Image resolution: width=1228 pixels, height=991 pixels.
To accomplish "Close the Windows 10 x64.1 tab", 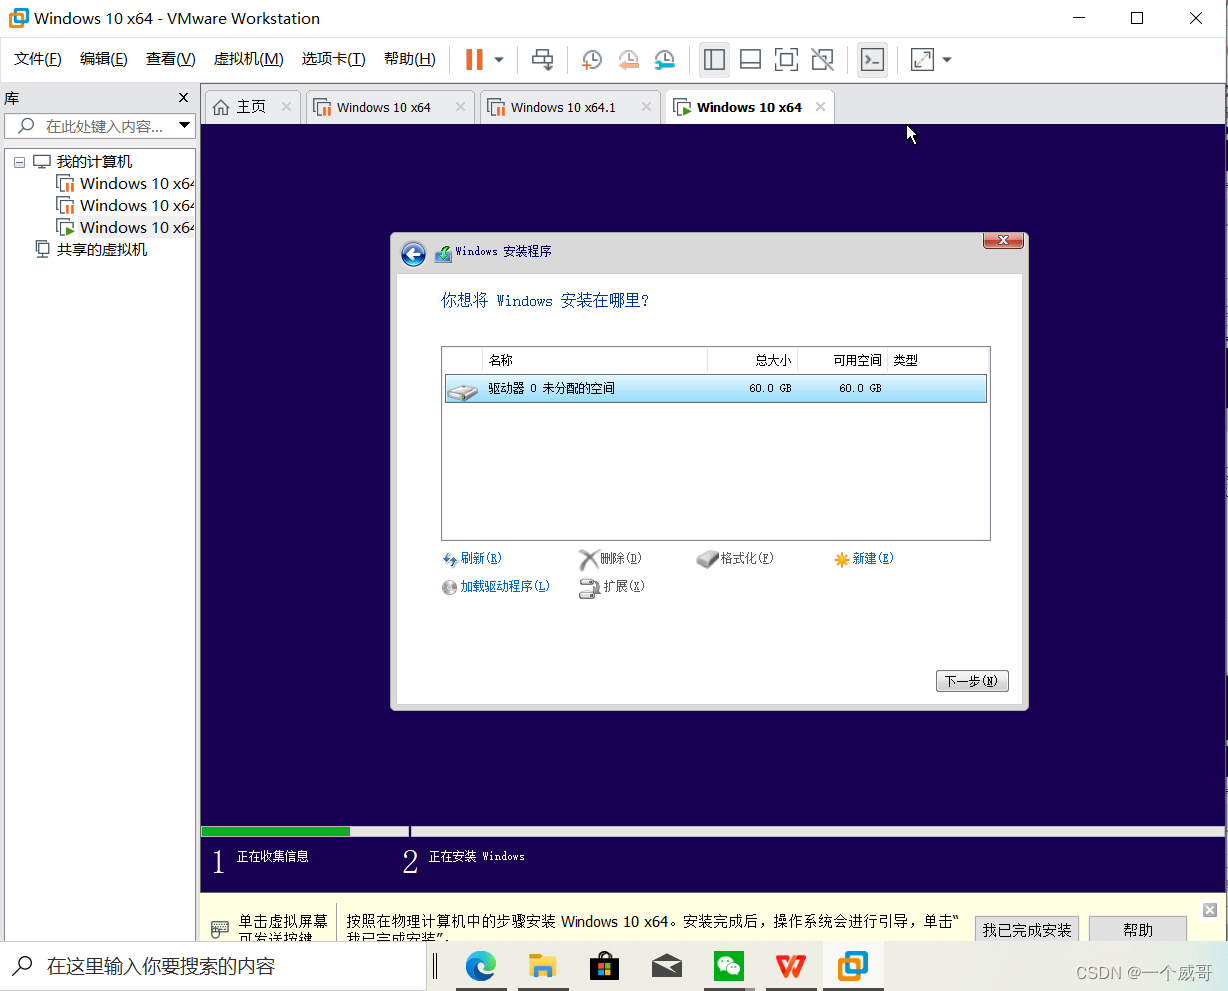I will (646, 107).
